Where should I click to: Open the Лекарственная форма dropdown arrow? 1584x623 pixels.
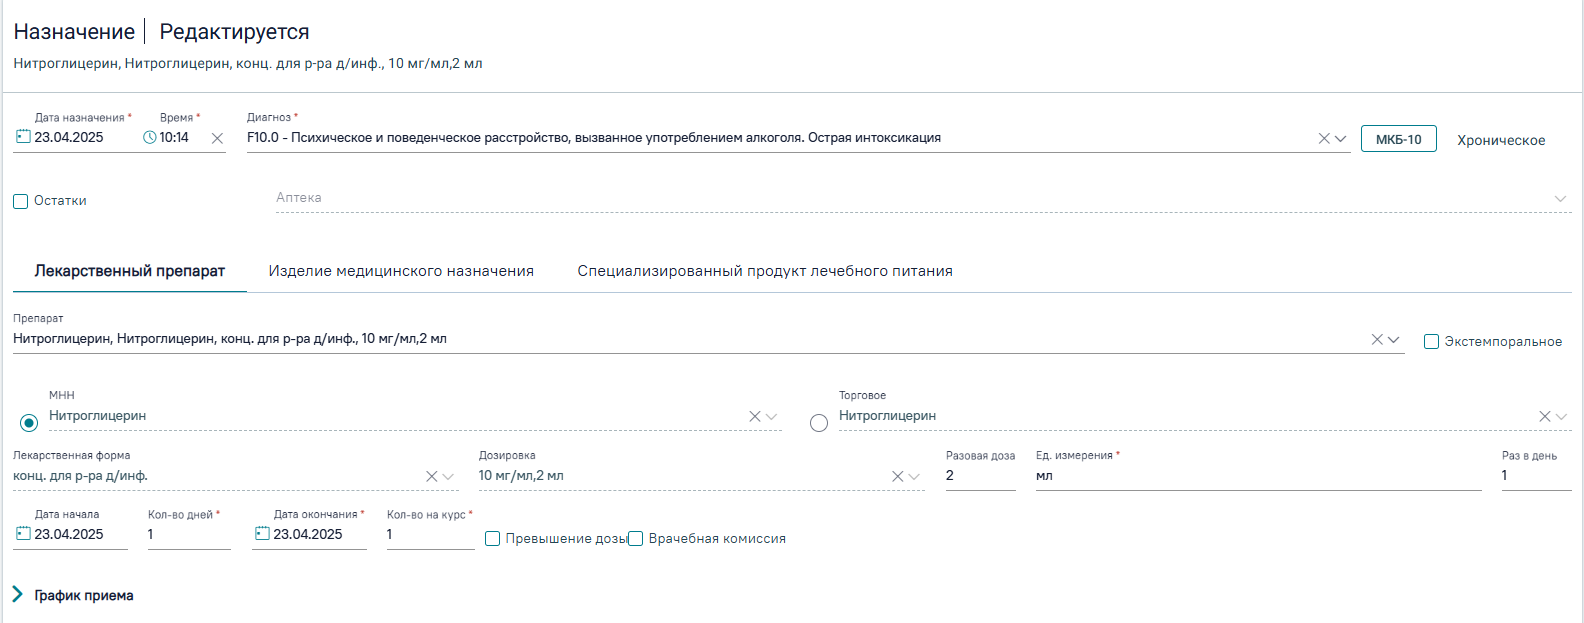tap(448, 477)
